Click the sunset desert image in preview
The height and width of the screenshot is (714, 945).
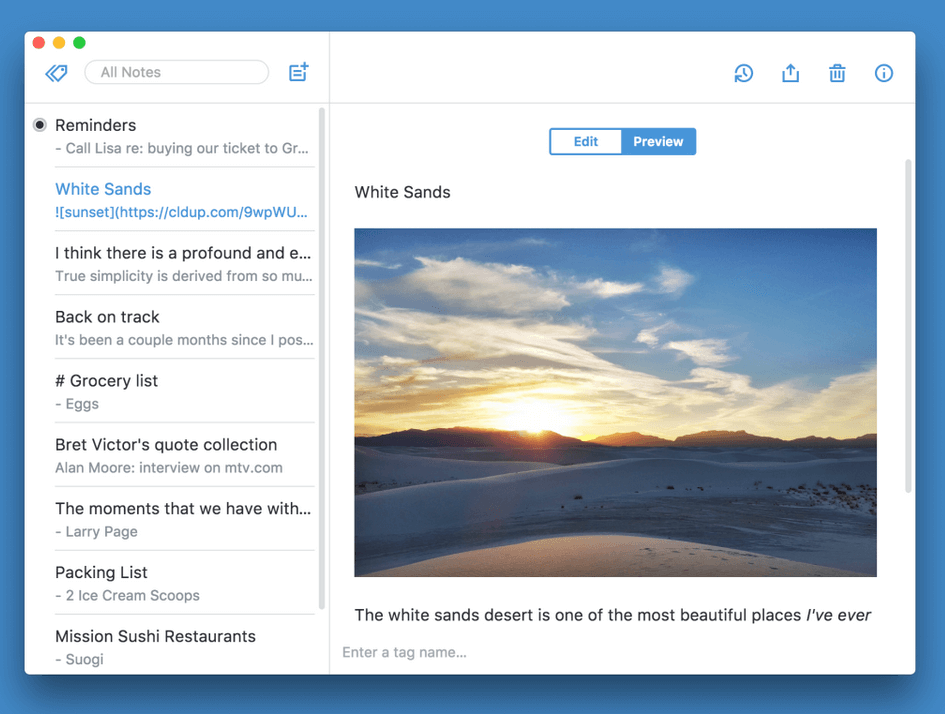pyautogui.click(x=615, y=402)
